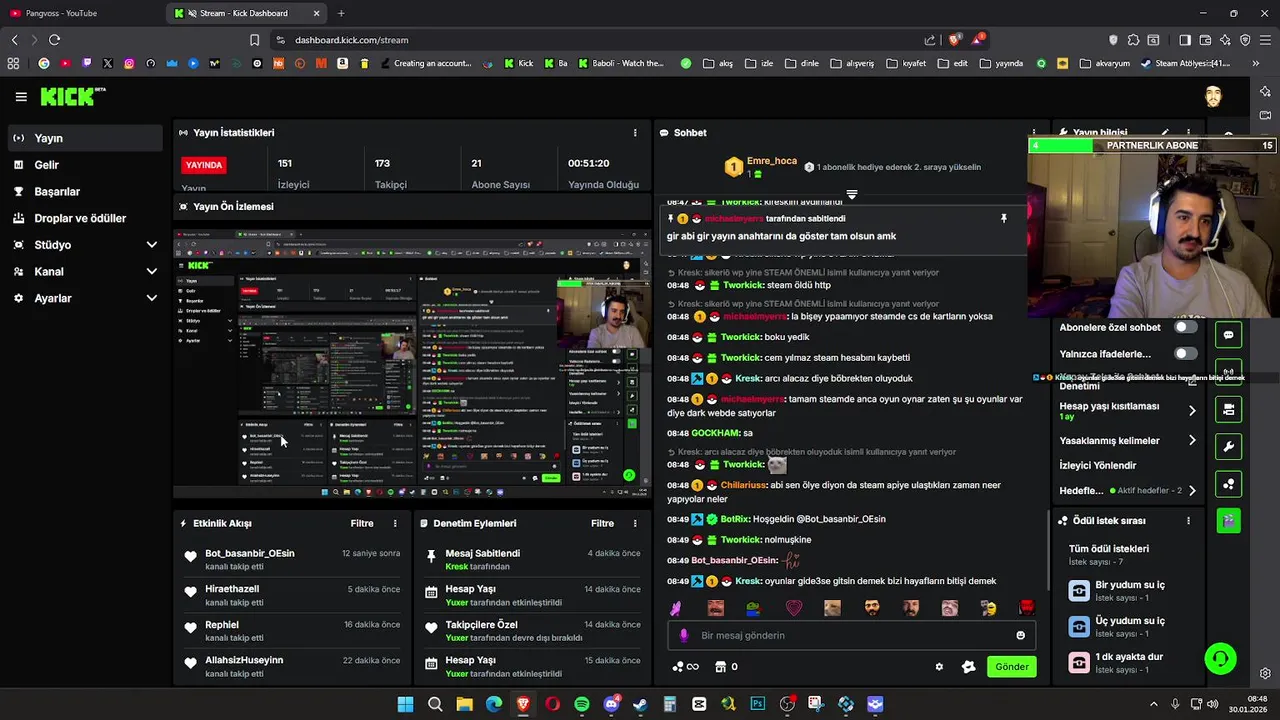The height and width of the screenshot is (720, 1280).
Task: Open the Filtre button in Denetim Eylemleri
Action: pyautogui.click(x=602, y=523)
